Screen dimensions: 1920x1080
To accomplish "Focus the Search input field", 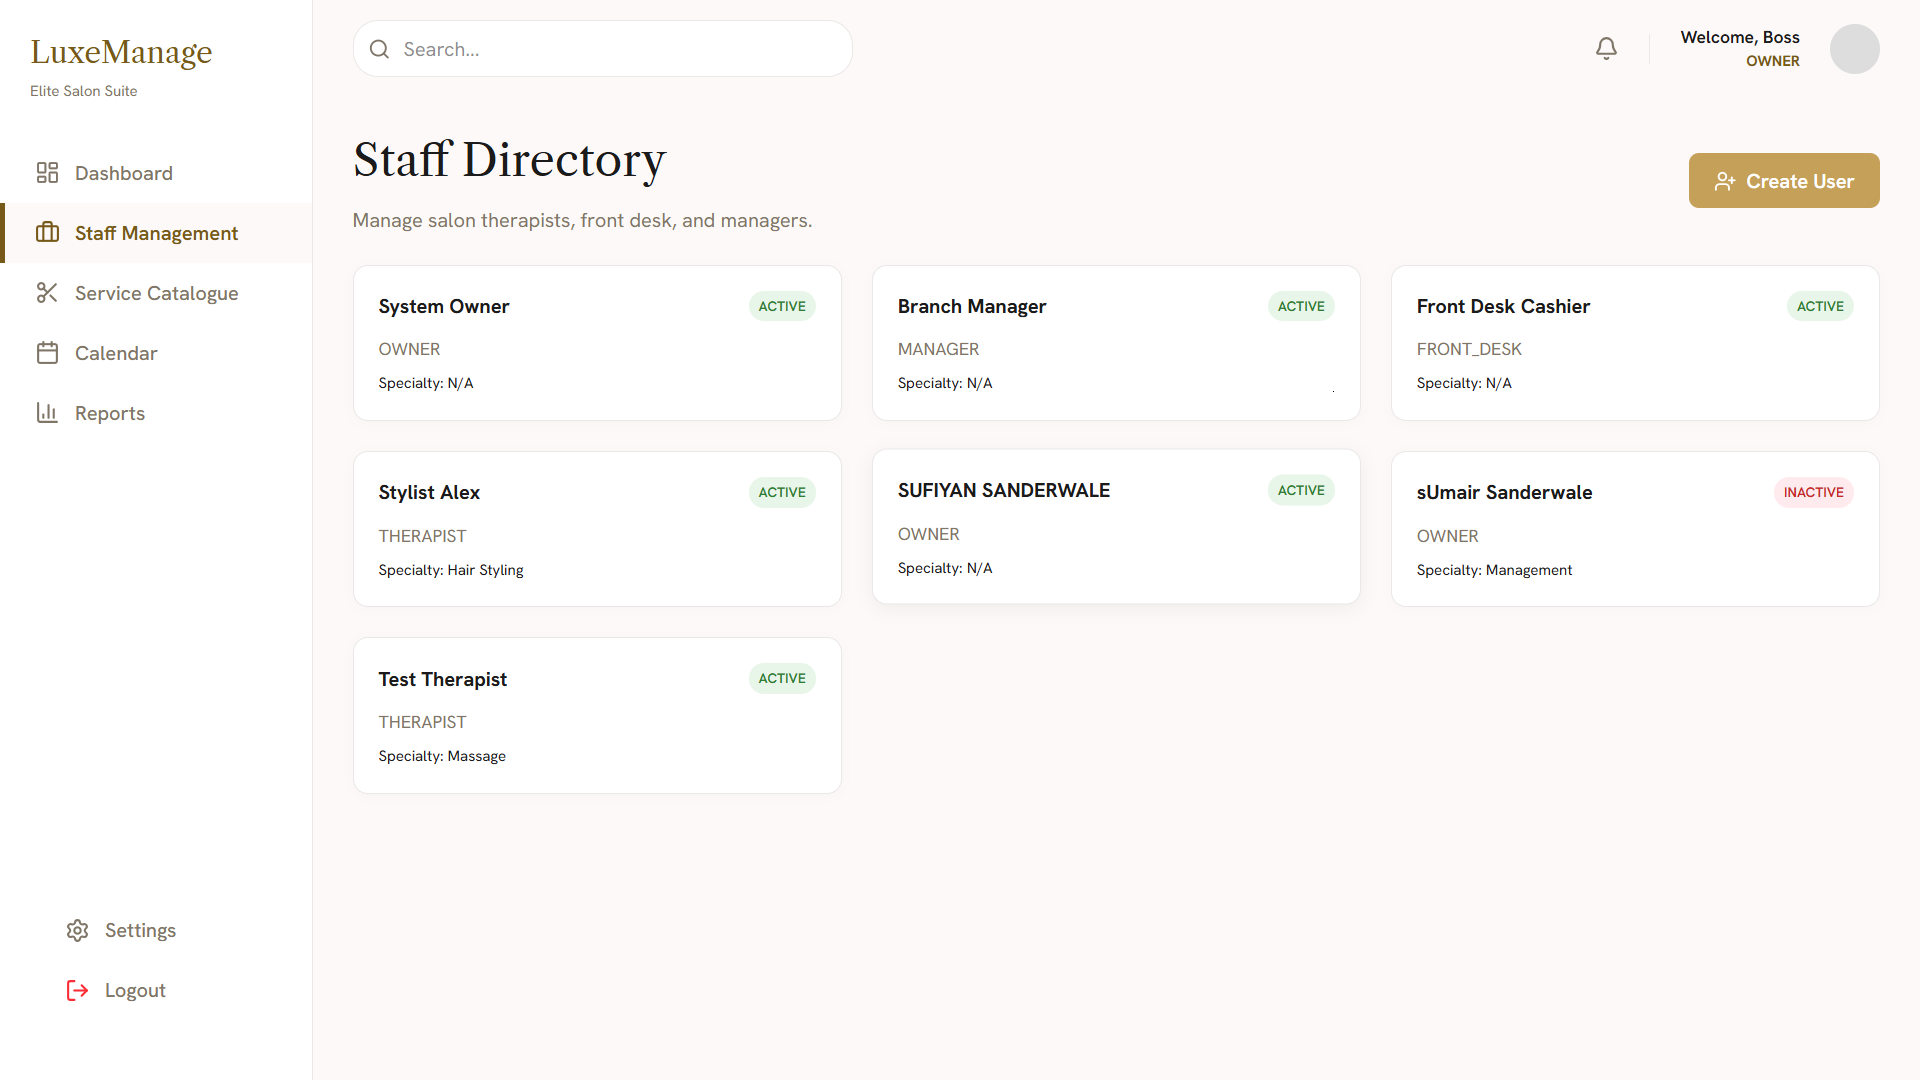I will tap(603, 49).
